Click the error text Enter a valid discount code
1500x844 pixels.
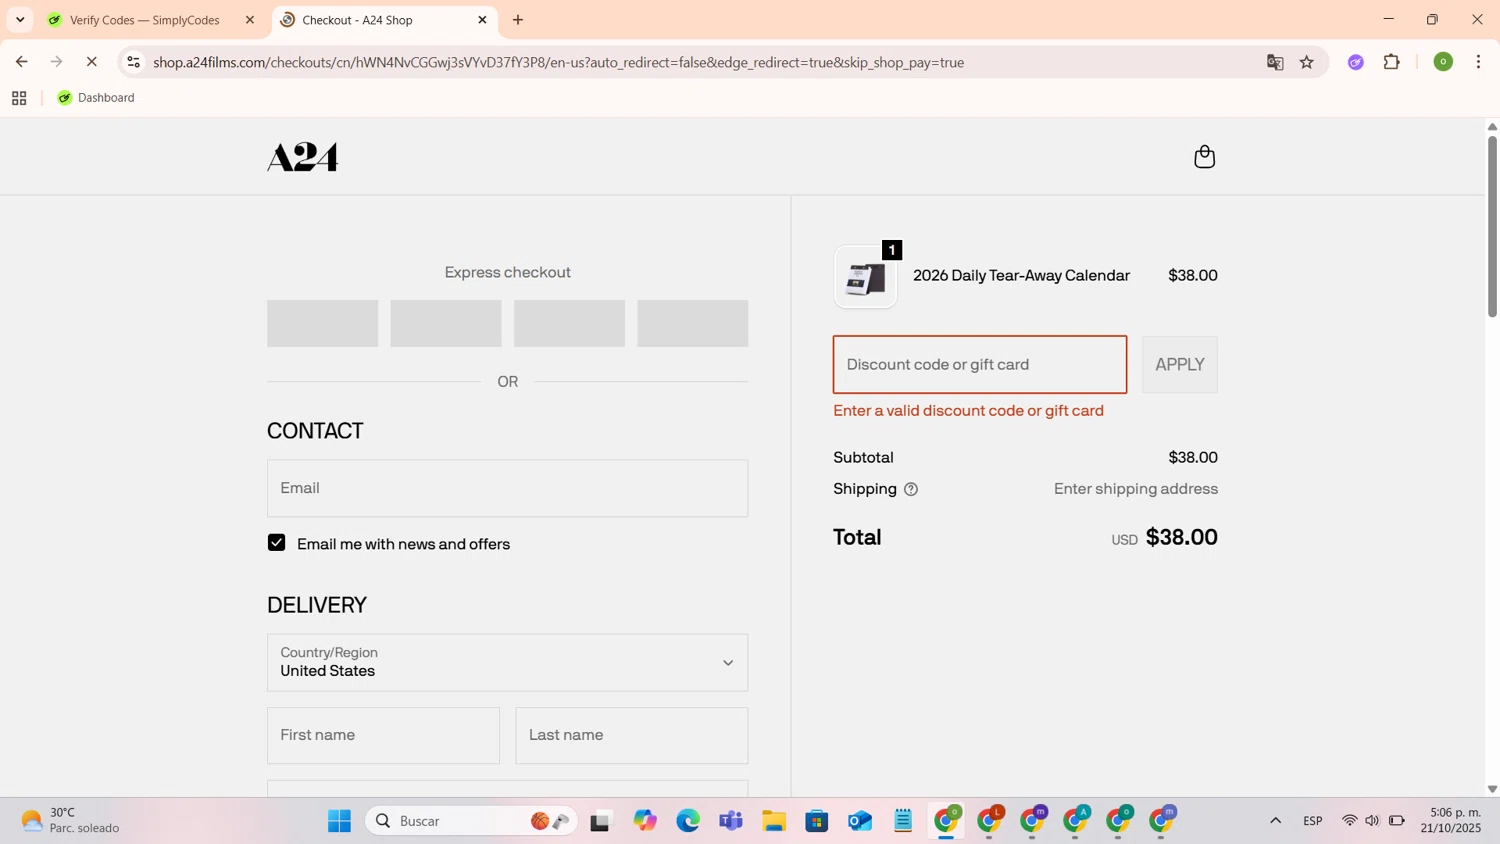[x=969, y=411]
